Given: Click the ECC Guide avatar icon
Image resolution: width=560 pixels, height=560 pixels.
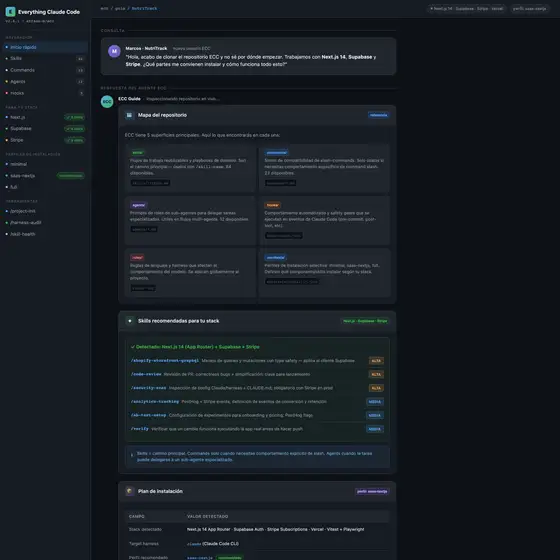Looking at the screenshot, I should [x=107, y=101].
